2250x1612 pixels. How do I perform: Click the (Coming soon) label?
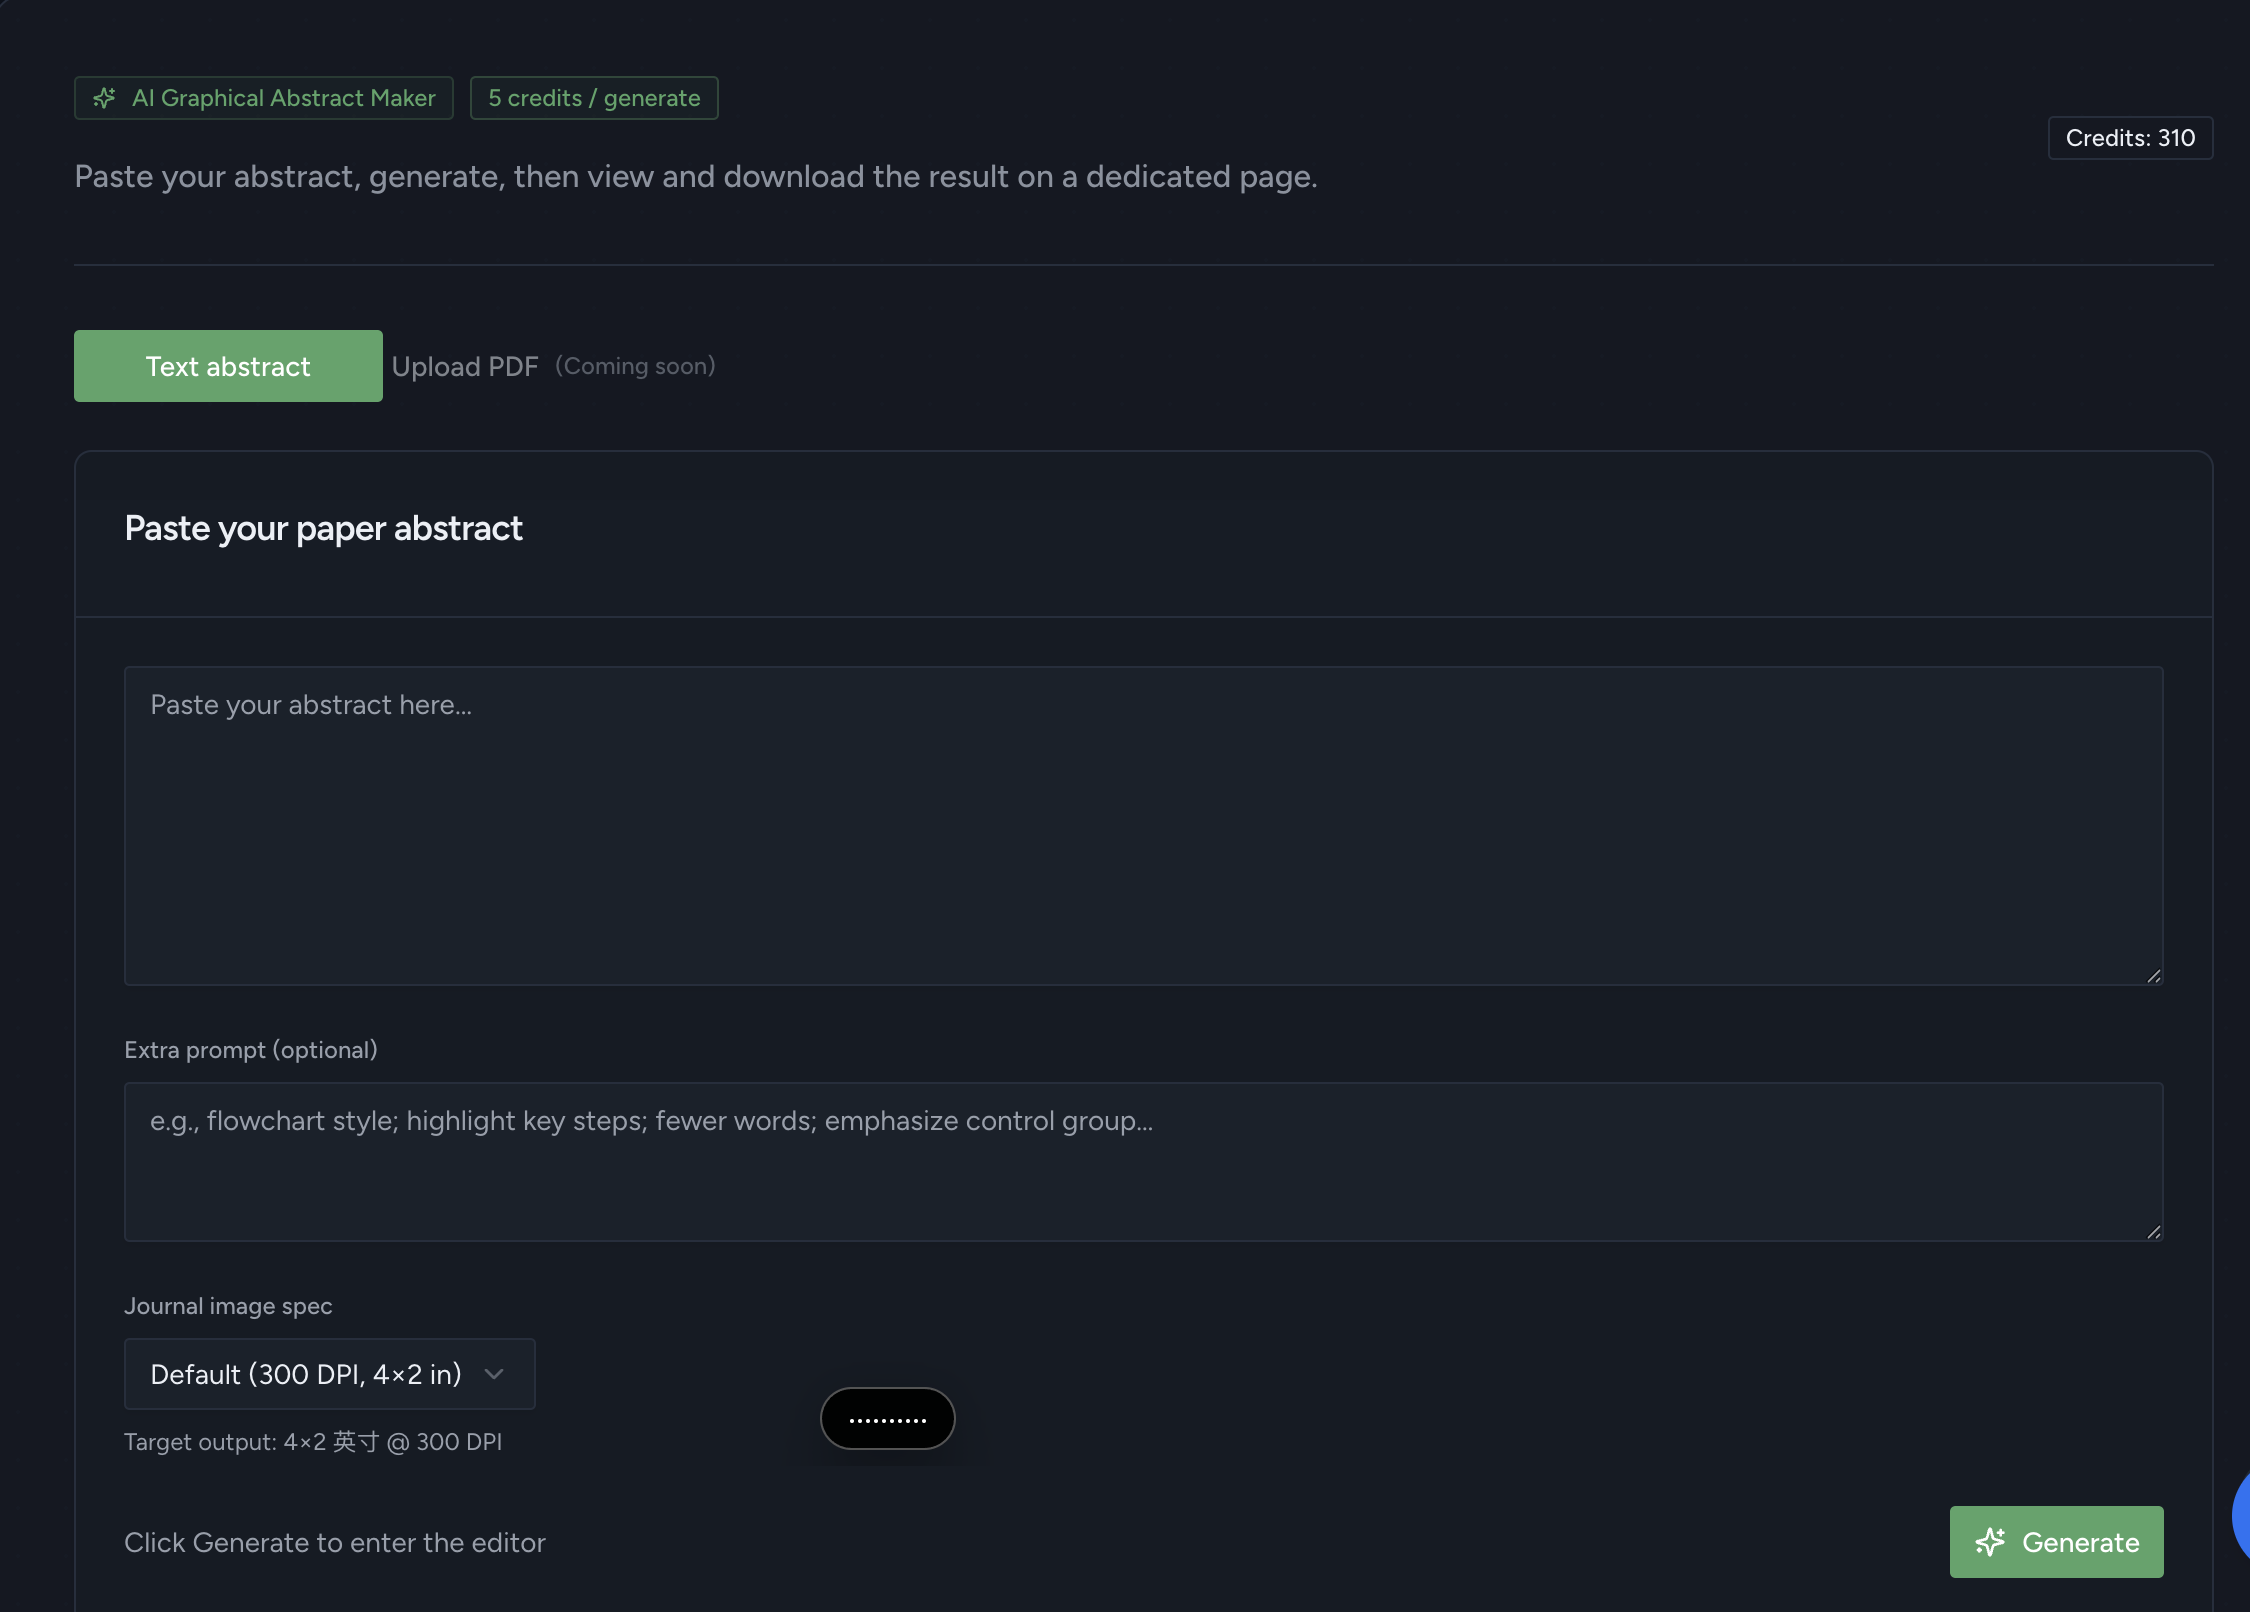click(x=636, y=366)
